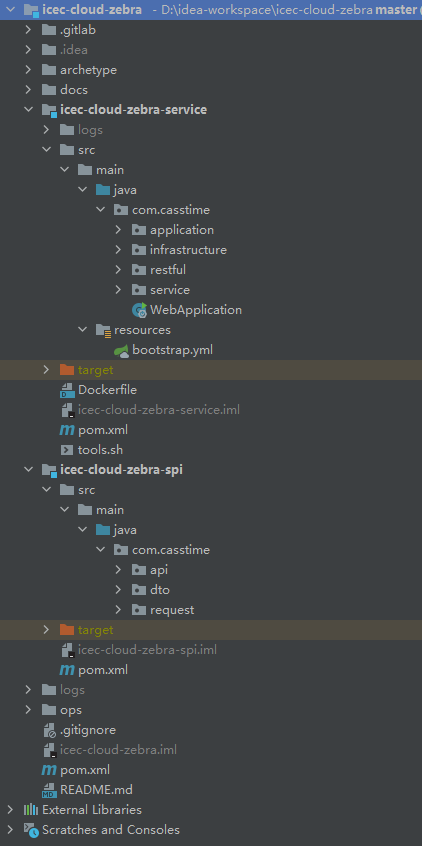
Task: Expand the ops folder arrow
Action: point(29,710)
